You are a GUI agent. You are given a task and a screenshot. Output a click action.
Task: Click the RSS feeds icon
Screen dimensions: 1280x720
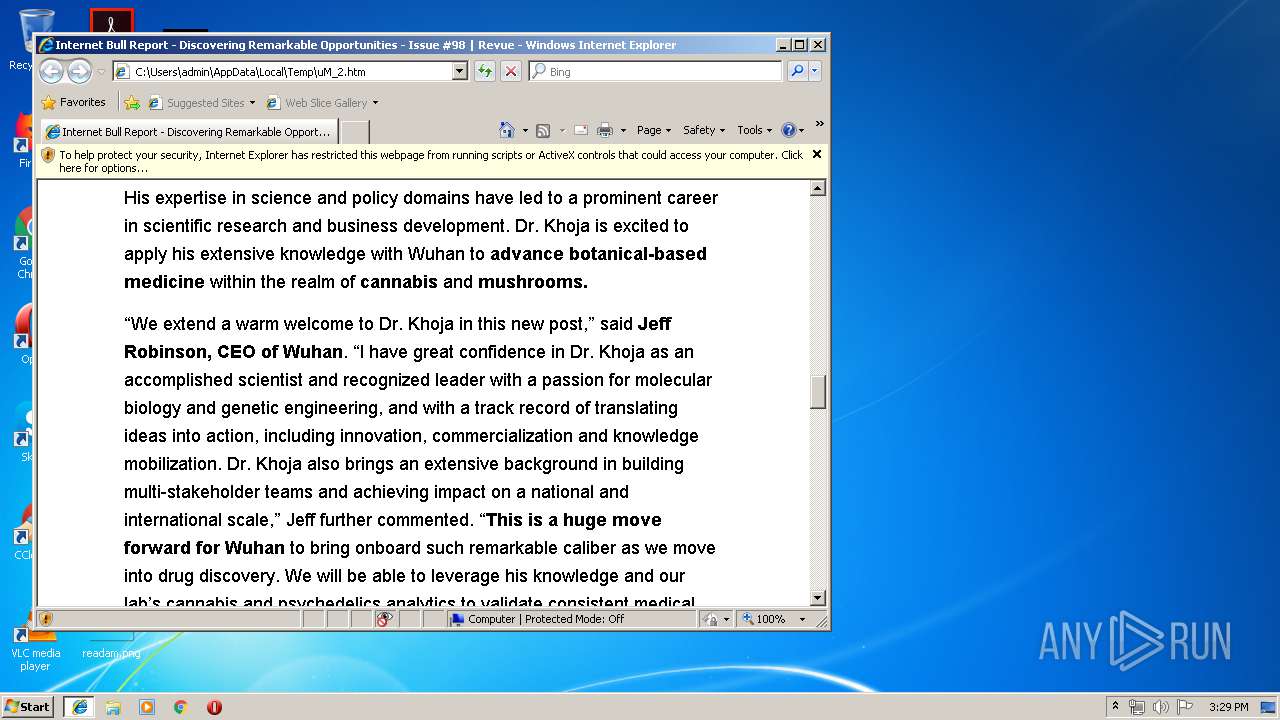(x=543, y=130)
